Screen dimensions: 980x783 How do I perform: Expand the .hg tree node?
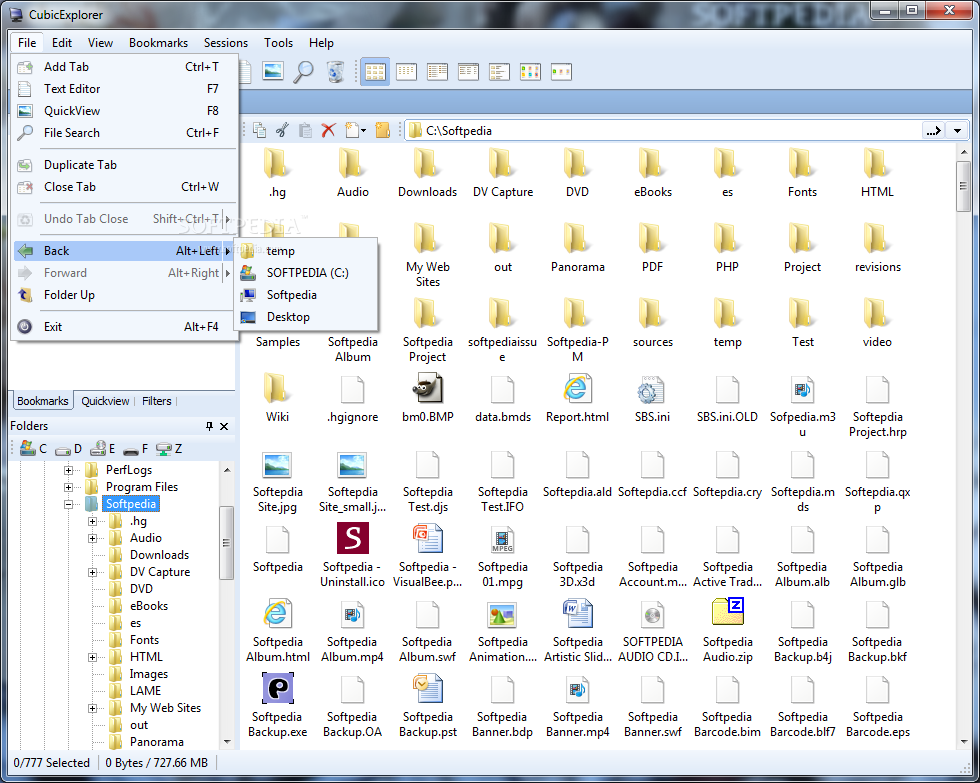coord(92,521)
